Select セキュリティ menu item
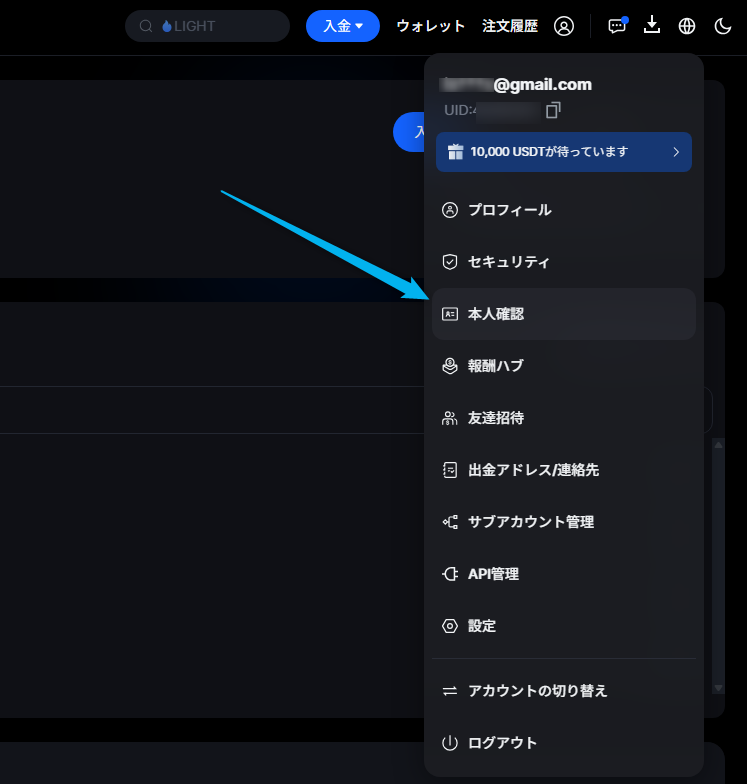747x784 pixels. pyautogui.click(x=564, y=262)
